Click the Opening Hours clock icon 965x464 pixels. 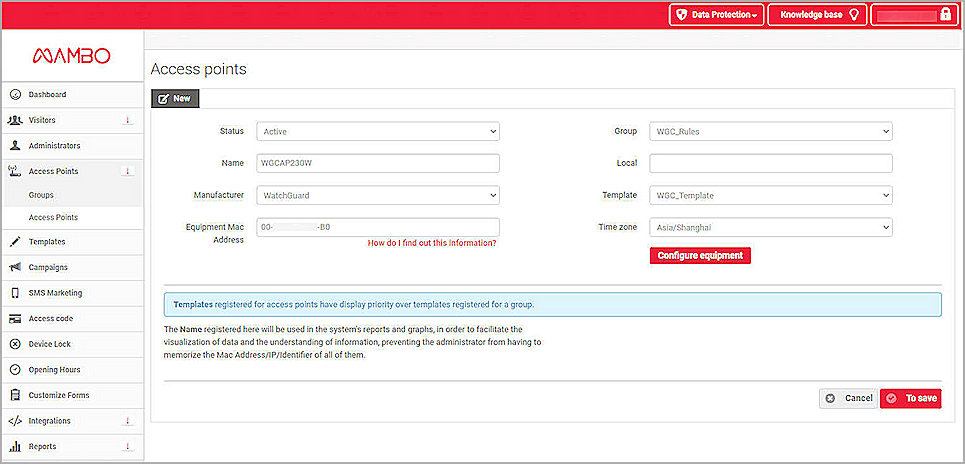[x=15, y=370]
